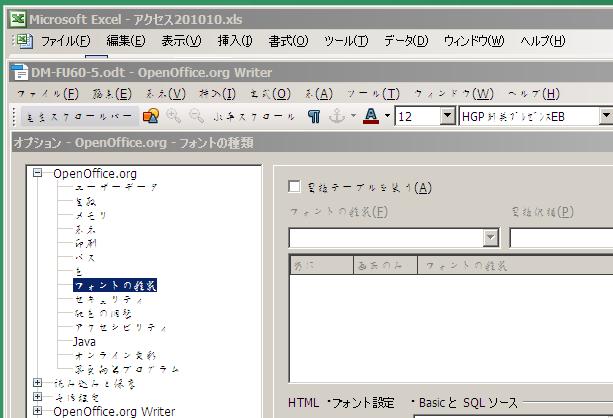Open the font size 12 dropdown
The height and width of the screenshot is (418, 613).
point(447,117)
